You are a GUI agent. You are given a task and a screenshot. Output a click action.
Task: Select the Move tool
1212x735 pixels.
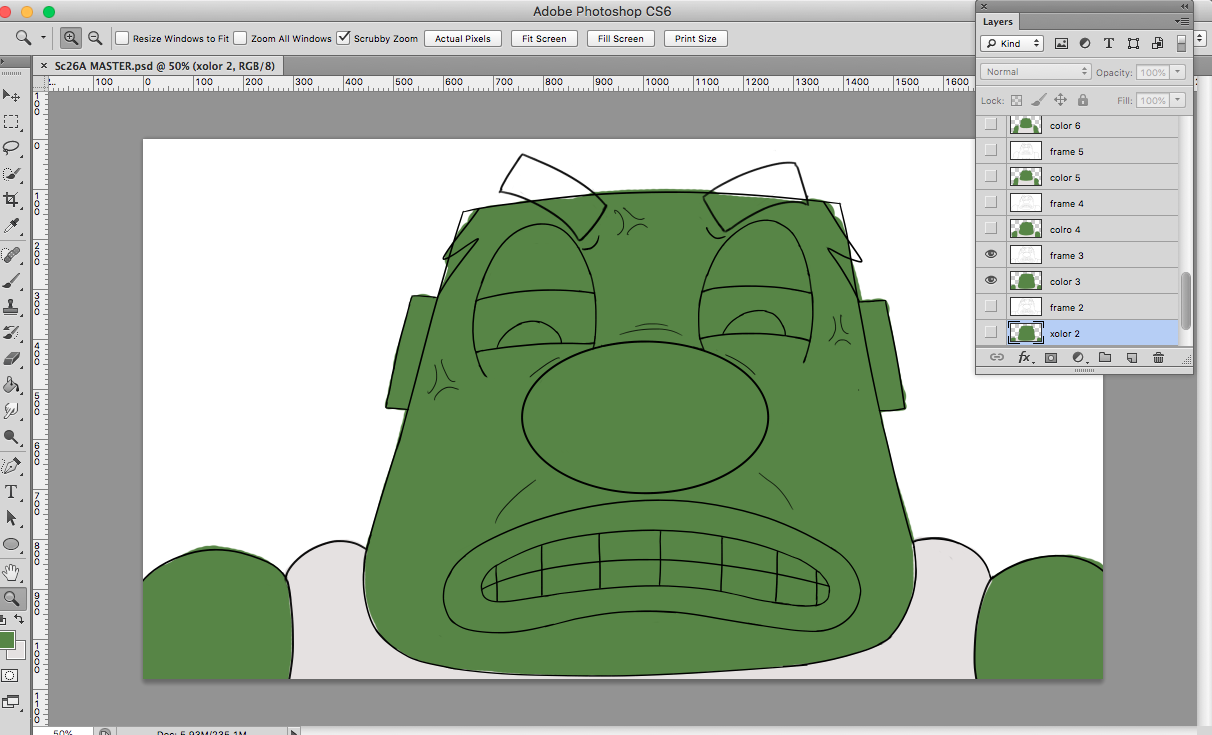tap(12, 95)
